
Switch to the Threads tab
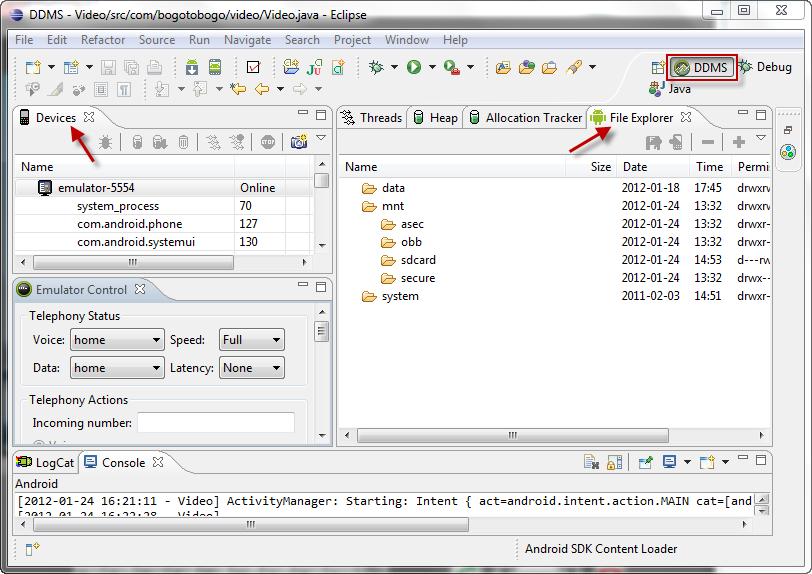coord(372,118)
